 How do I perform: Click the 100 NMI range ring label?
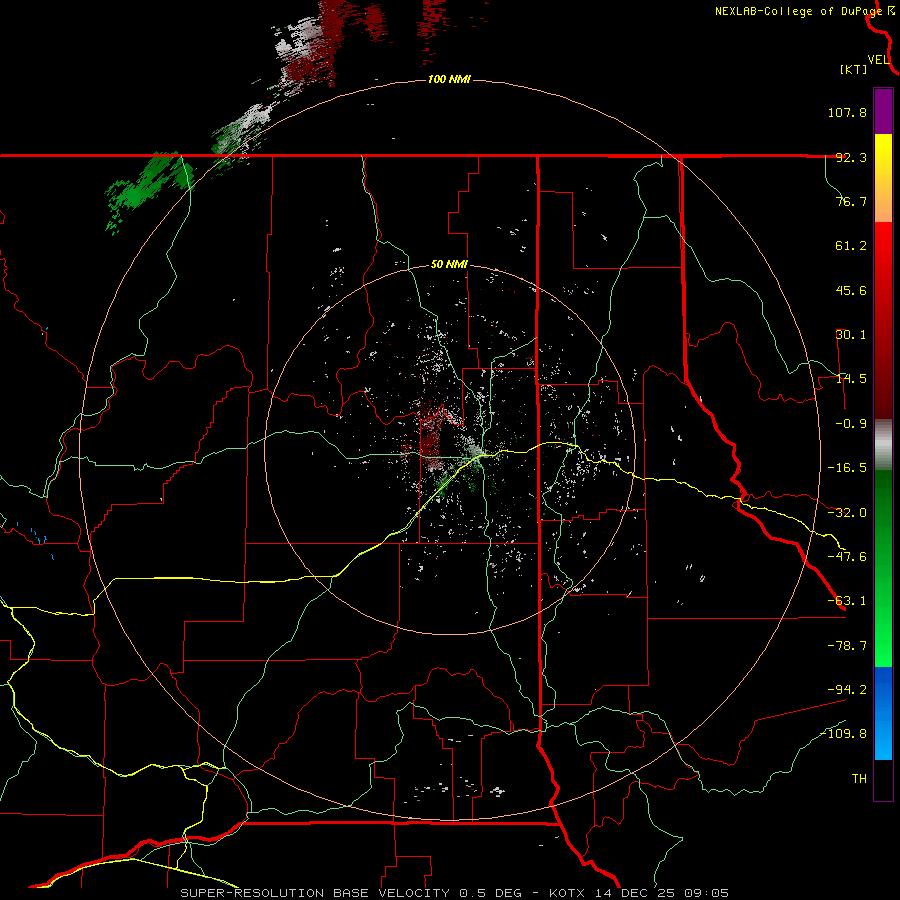coord(449,79)
